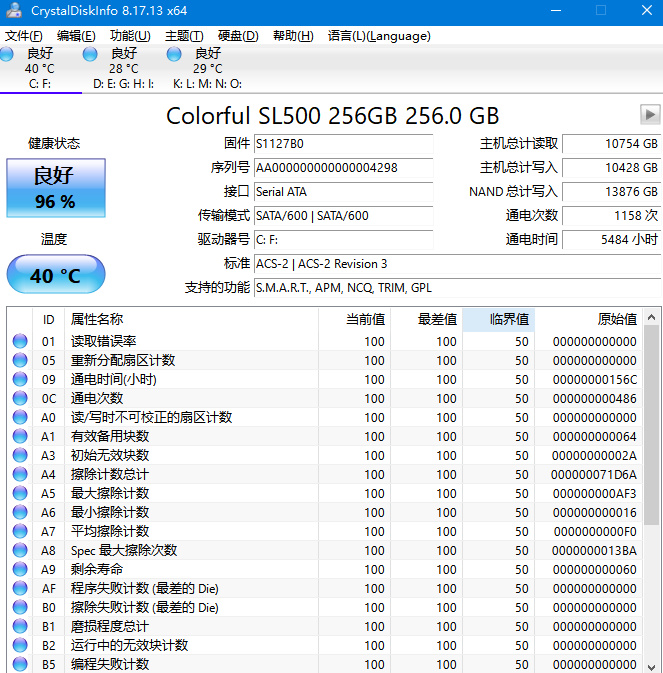Screen dimensions: 663x673
Task: Click raw value 000000071D6A
Action: 594,475
